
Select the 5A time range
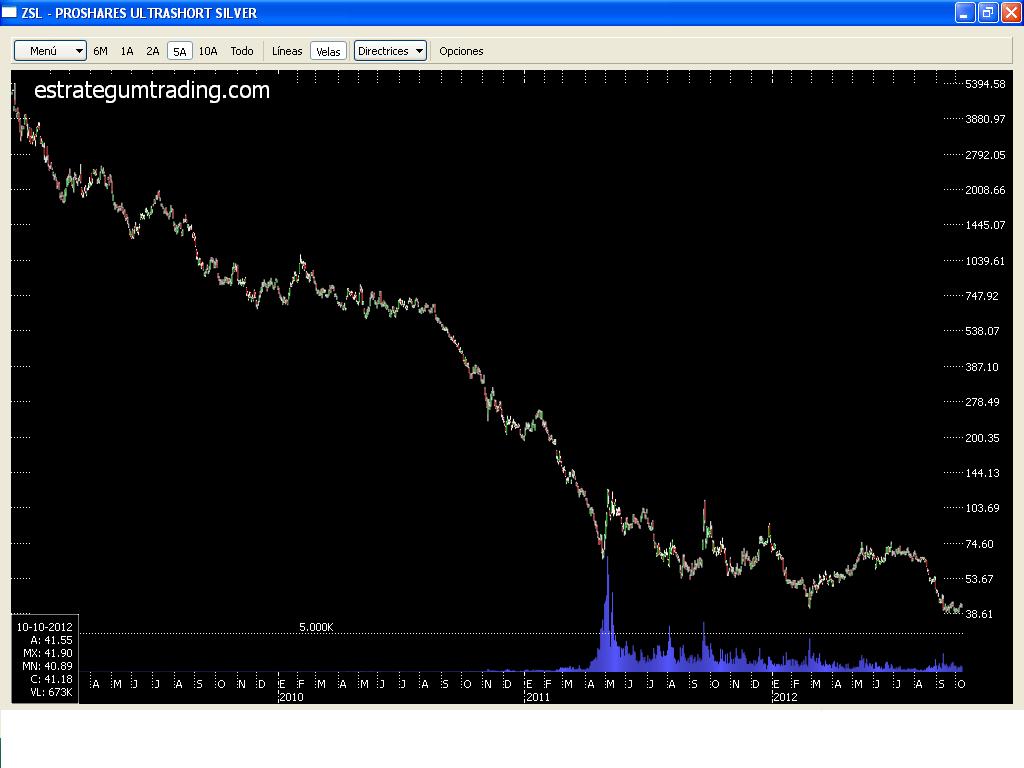pos(180,52)
